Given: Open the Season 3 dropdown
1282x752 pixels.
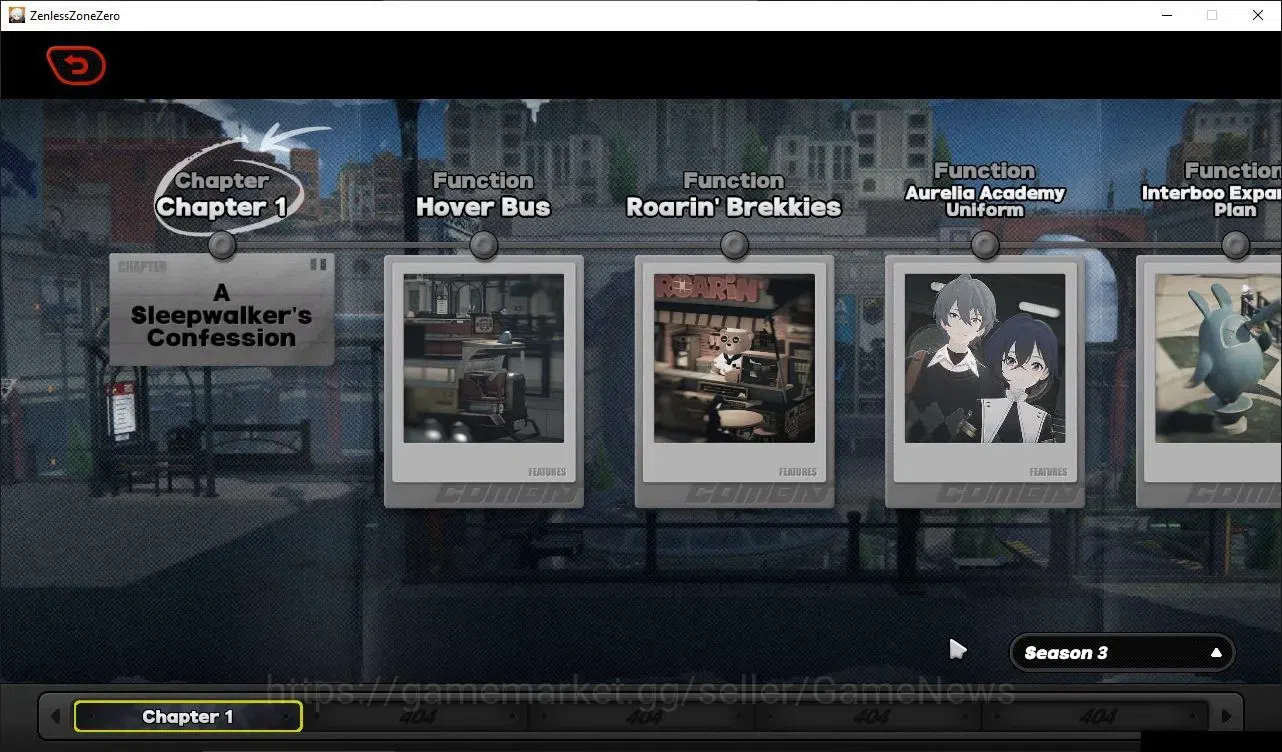Looking at the screenshot, I should click(1123, 653).
